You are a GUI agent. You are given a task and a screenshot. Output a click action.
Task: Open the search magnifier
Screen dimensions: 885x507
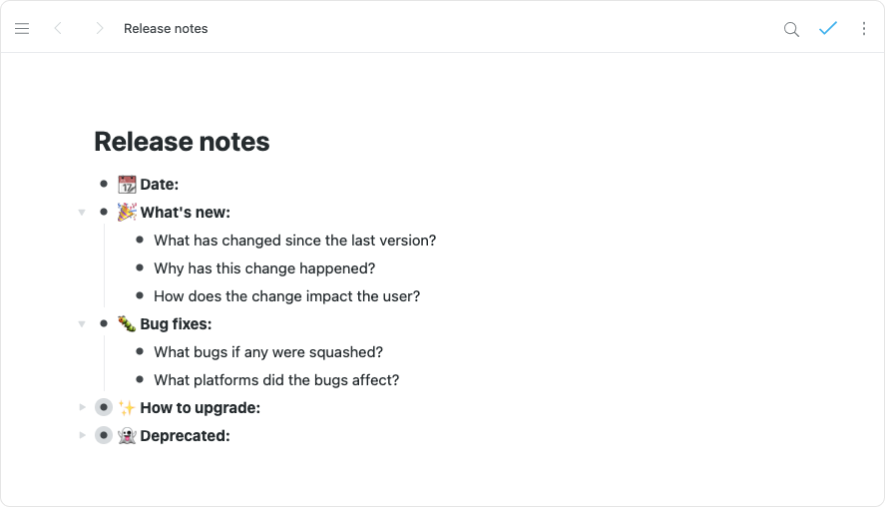pyautogui.click(x=791, y=29)
